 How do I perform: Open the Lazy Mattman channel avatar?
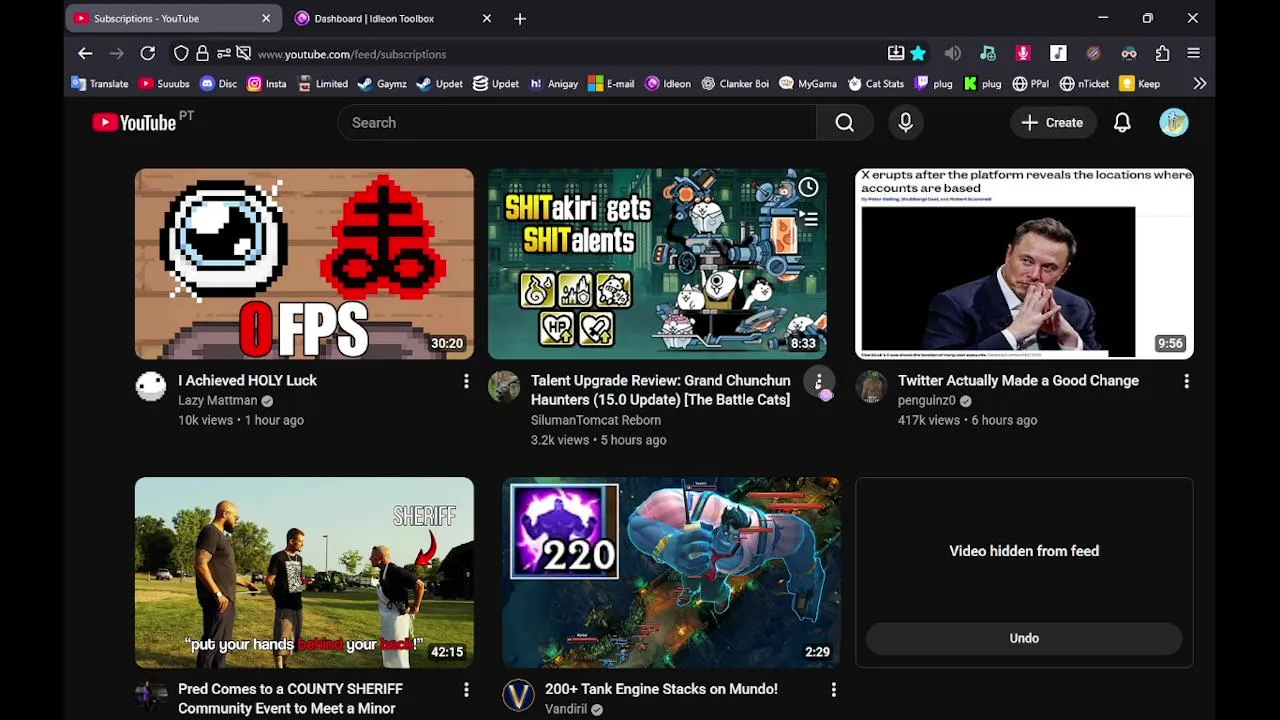point(151,387)
